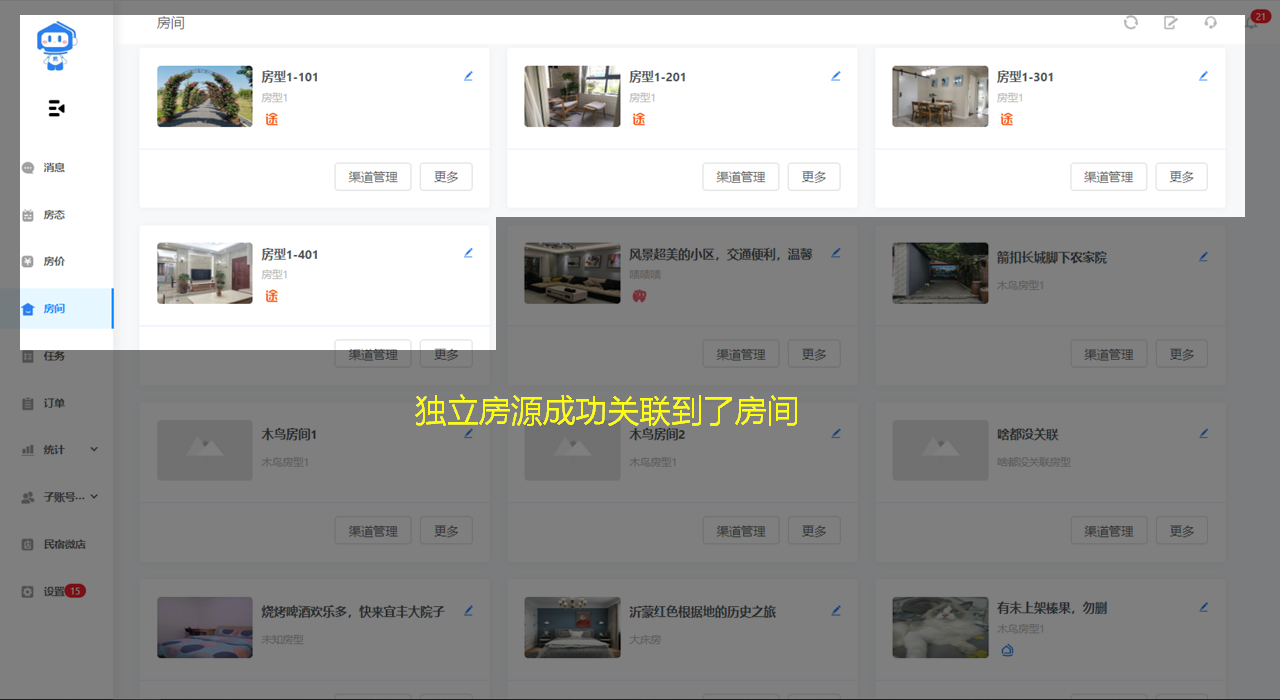Click pencil icon on 木鸟房间1 card
Viewport: 1280px width, 700px height.
point(468,433)
